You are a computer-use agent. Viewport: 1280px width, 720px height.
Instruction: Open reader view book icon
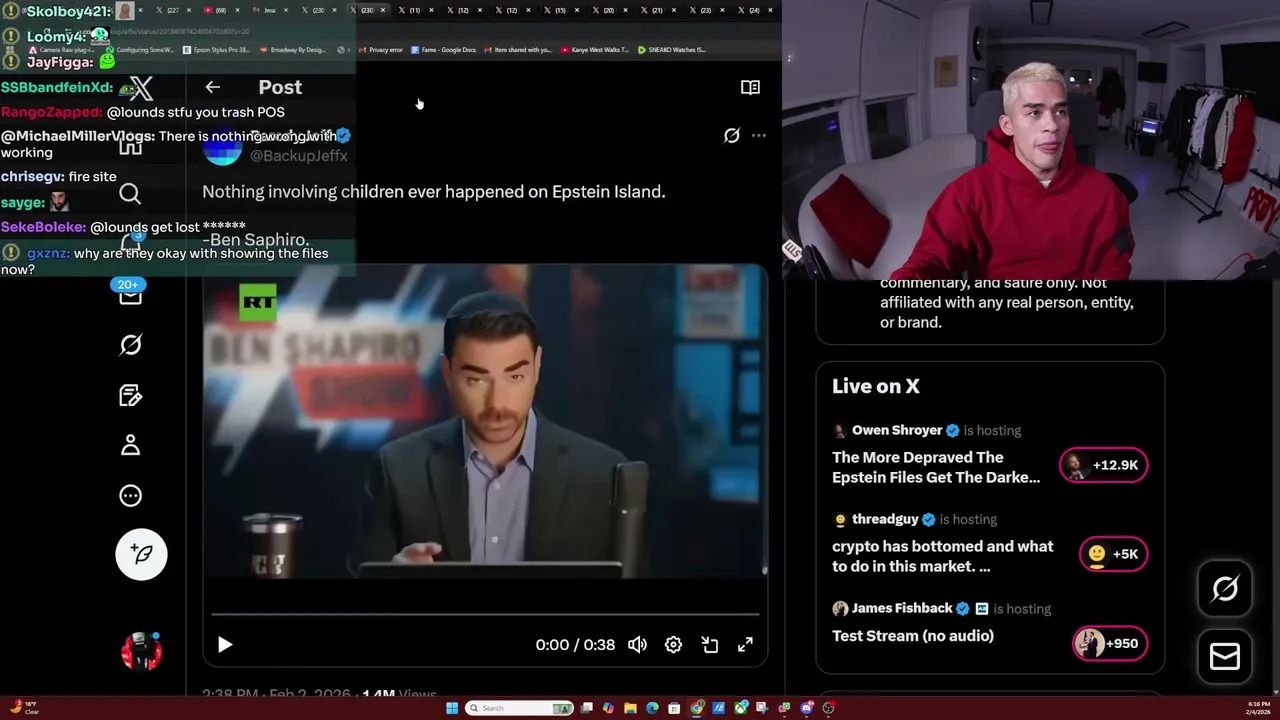tap(750, 87)
